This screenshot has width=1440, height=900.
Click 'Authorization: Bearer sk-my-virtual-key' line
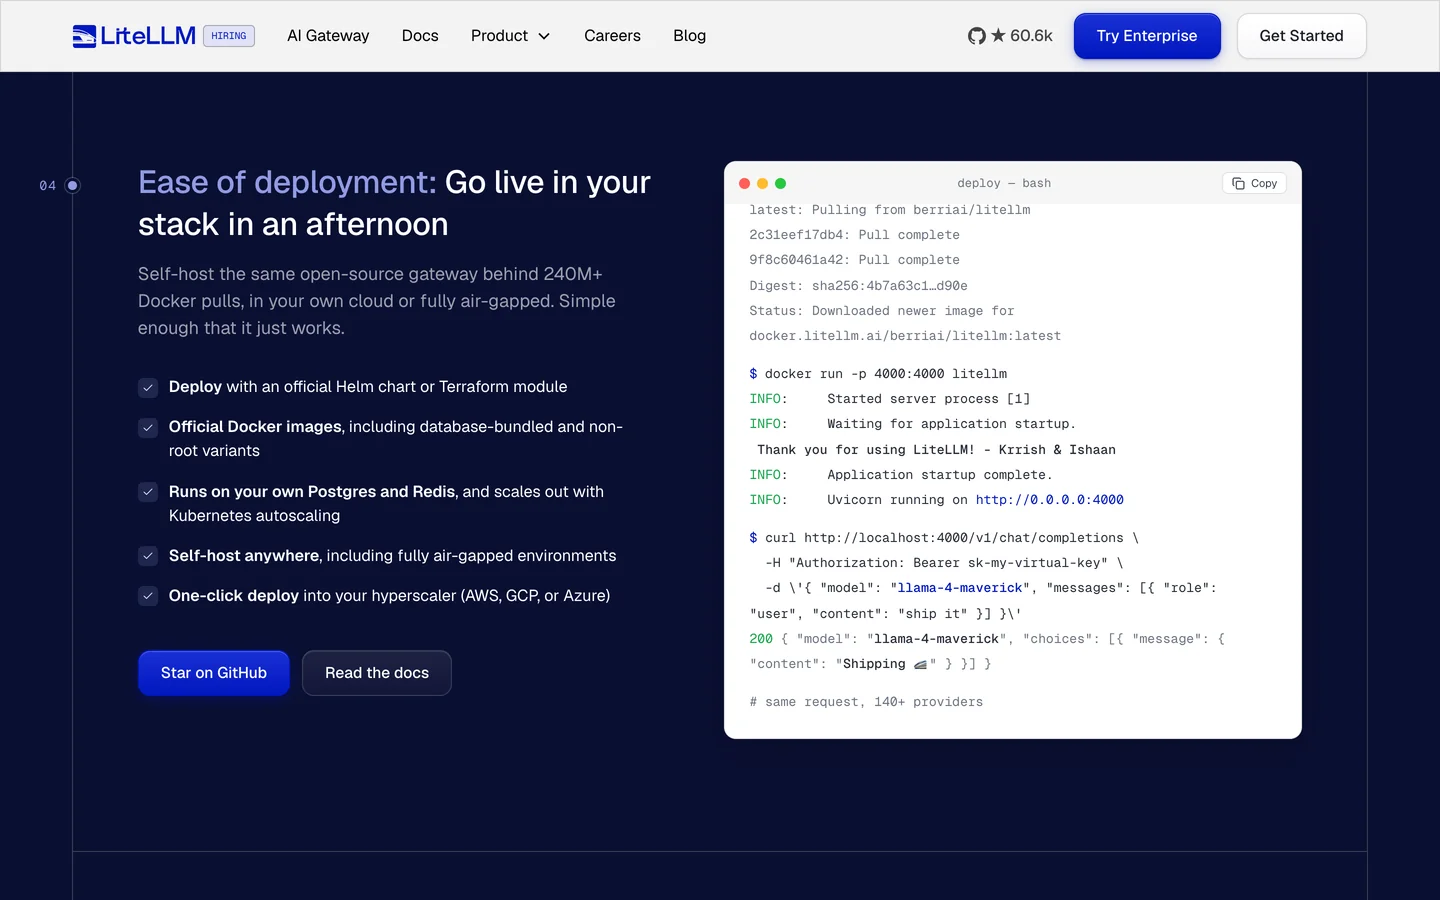coord(944,563)
